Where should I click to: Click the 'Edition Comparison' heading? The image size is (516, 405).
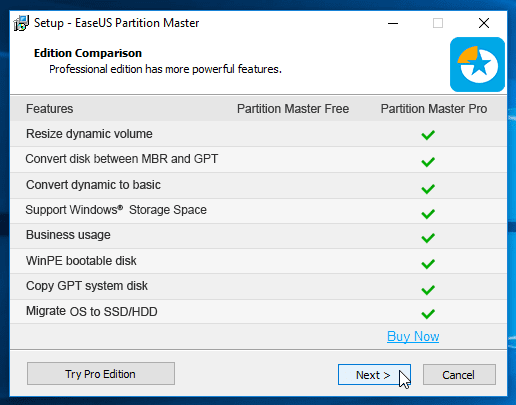[x=88, y=53]
